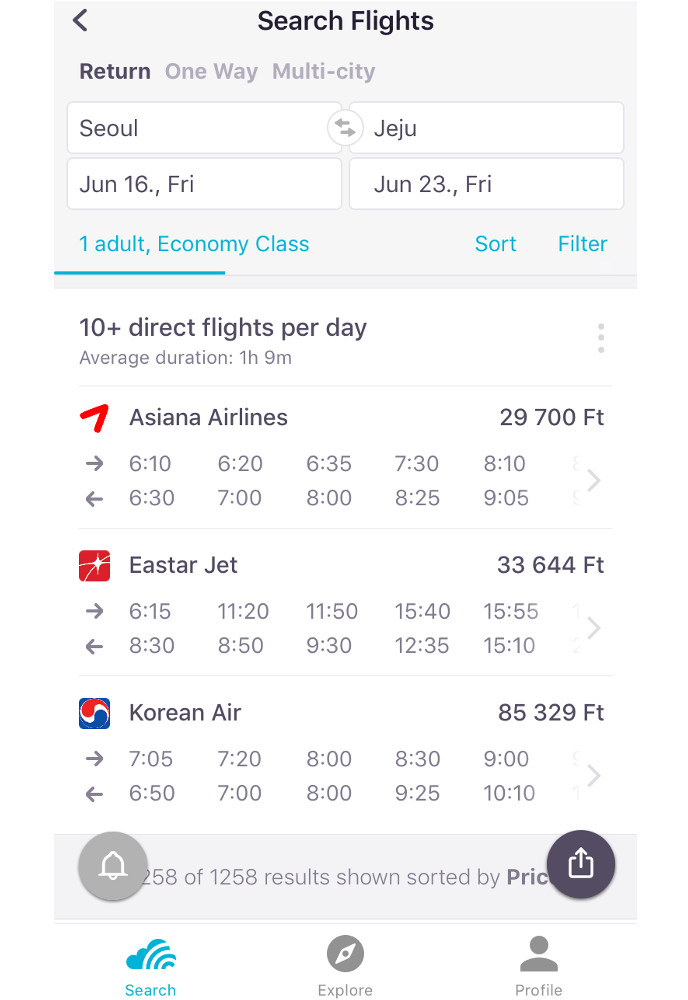Expand Asiana Airlines flight times chevron
Image resolution: width=688 pixels, height=1000 pixels.
[x=594, y=480]
